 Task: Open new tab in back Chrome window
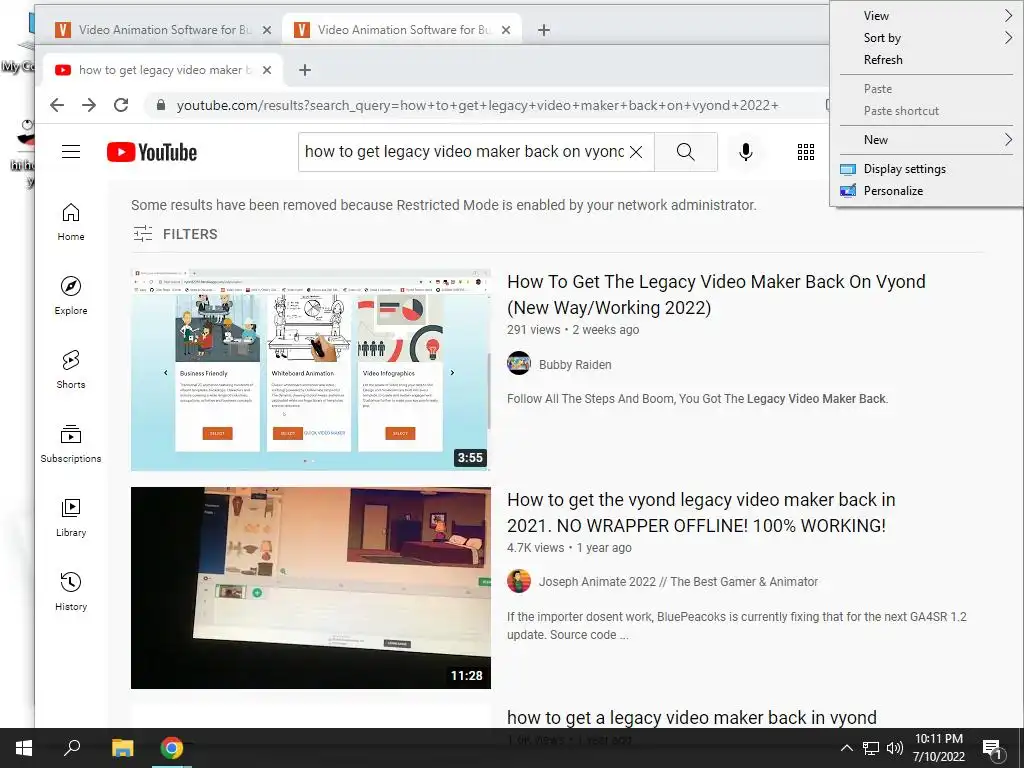pyautogui.click(x=543, y=30)
